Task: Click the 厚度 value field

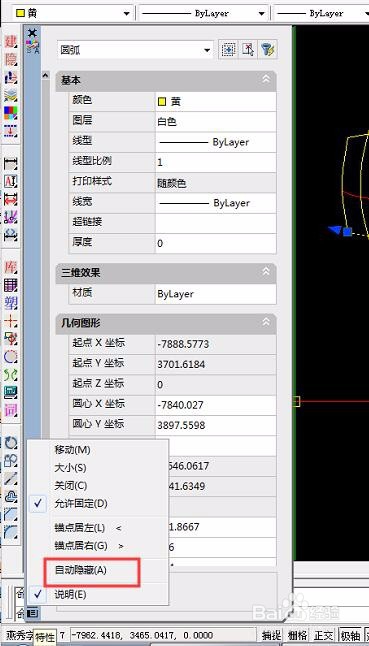Action: point(215,243)
